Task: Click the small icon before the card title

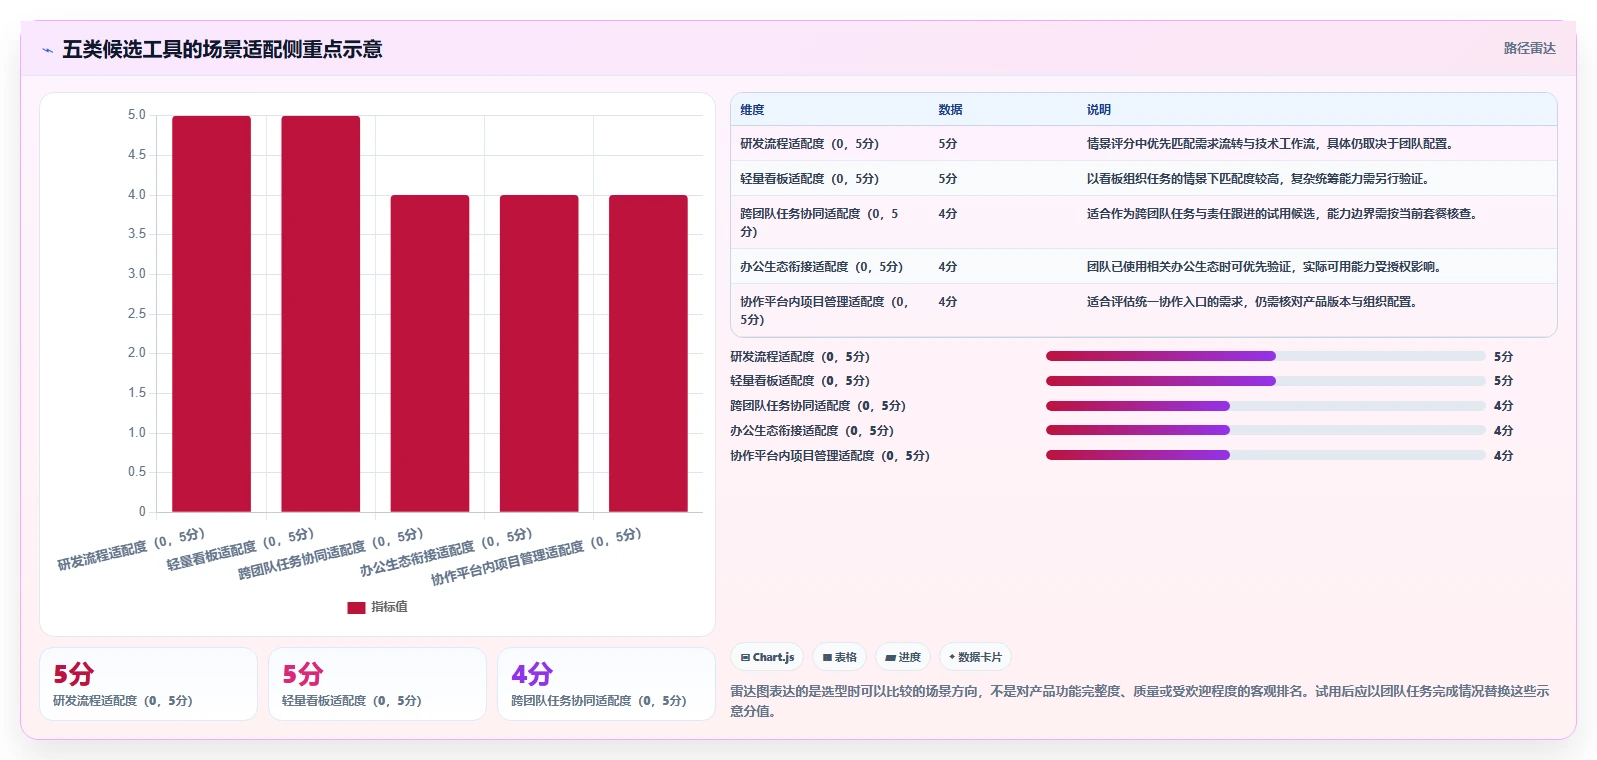Action: point(47,50)
